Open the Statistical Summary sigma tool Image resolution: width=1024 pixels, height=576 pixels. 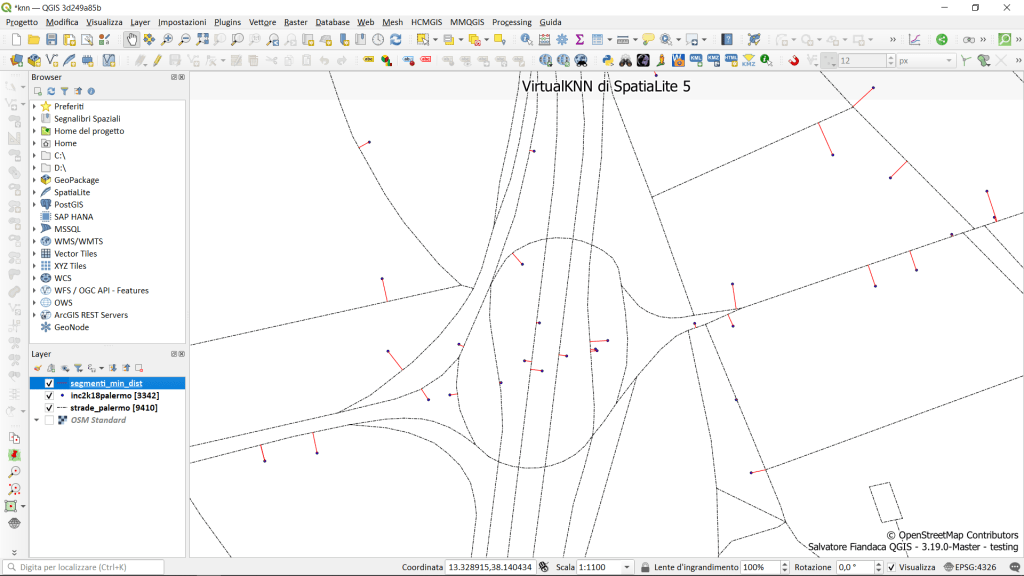[579, 40]
